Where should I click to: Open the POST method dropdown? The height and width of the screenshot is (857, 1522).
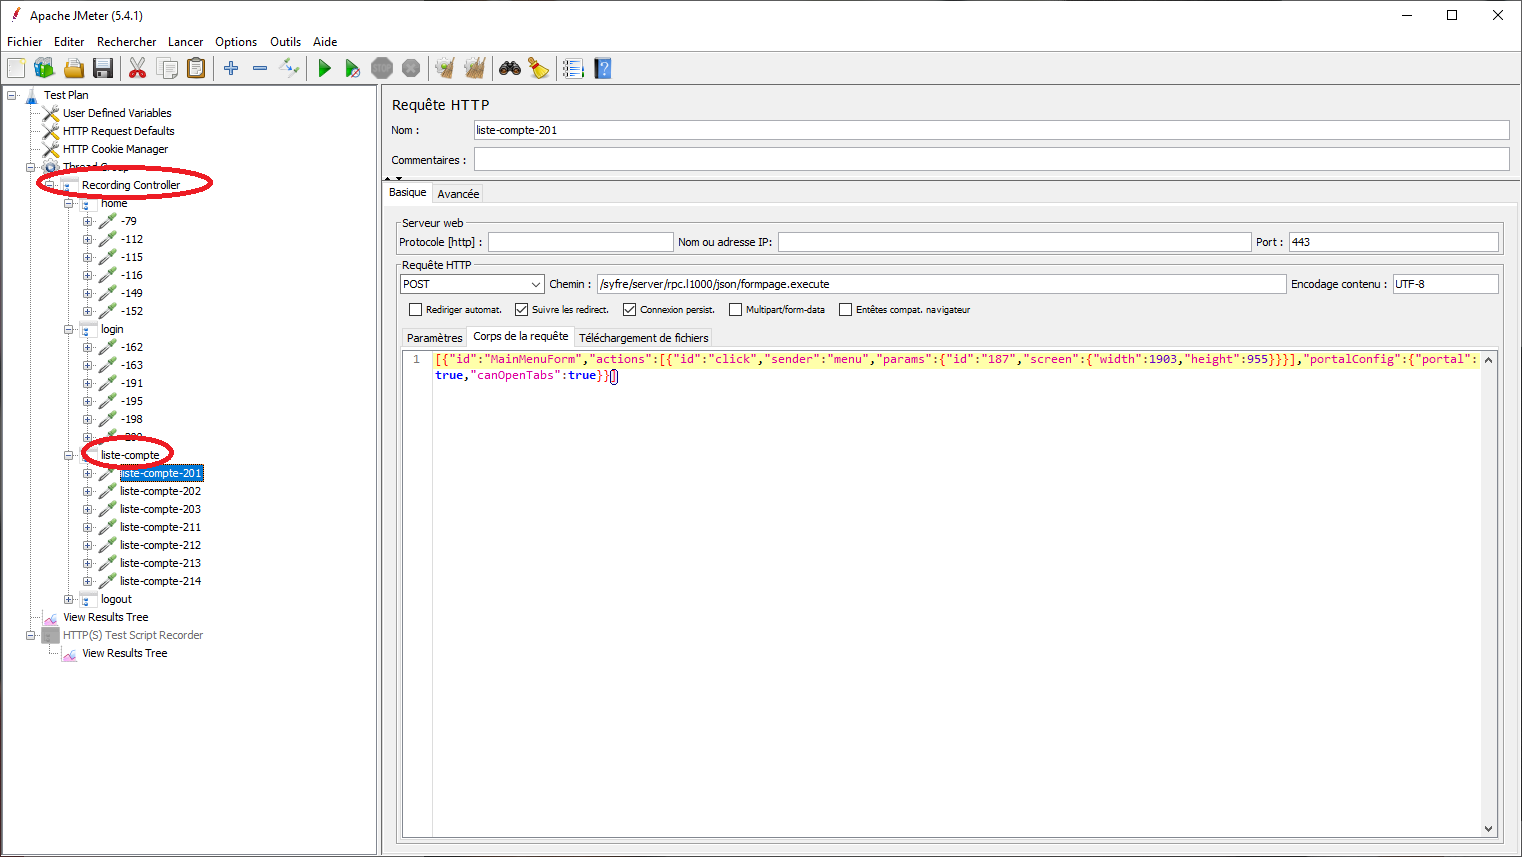472,284
